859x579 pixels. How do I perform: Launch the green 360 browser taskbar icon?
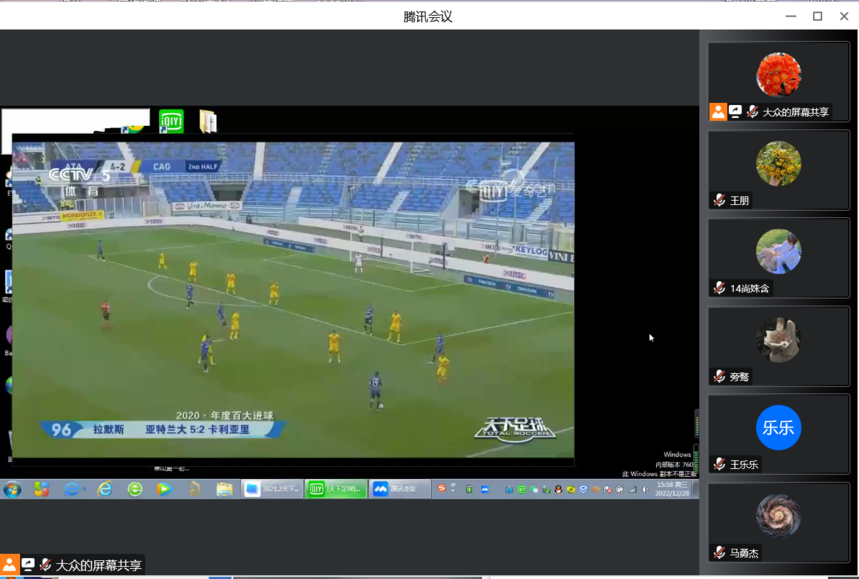[x=135, y=489]
